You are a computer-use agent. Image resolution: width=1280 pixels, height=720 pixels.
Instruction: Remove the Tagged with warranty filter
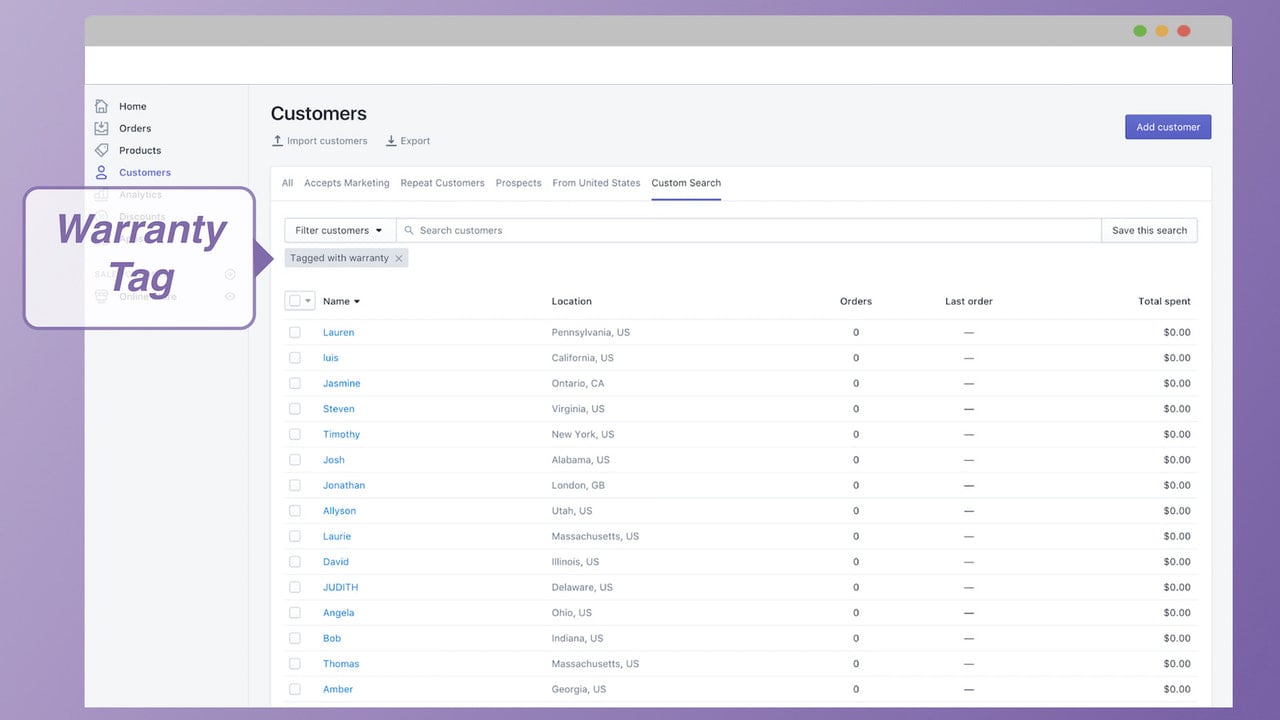coord(399,258)
